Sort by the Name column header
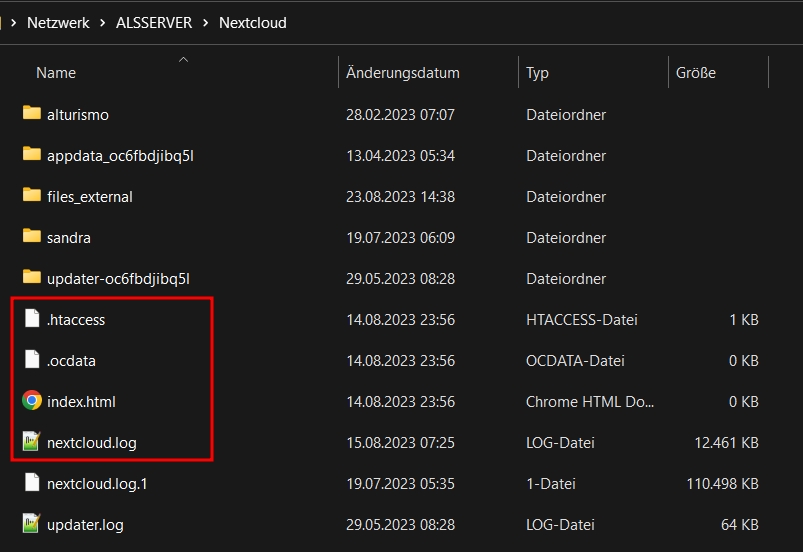 (x=56, y=73)
